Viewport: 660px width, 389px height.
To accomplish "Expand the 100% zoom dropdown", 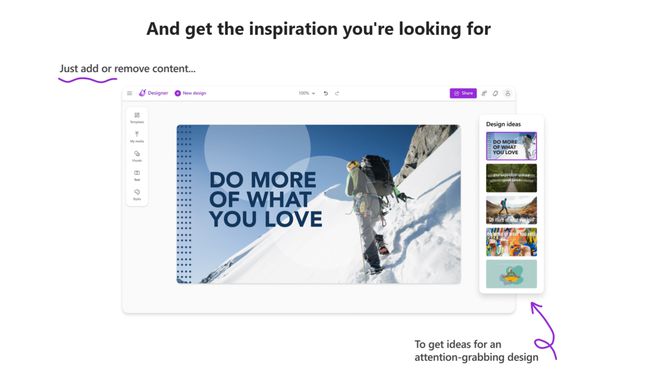I will tap(306, 93).
